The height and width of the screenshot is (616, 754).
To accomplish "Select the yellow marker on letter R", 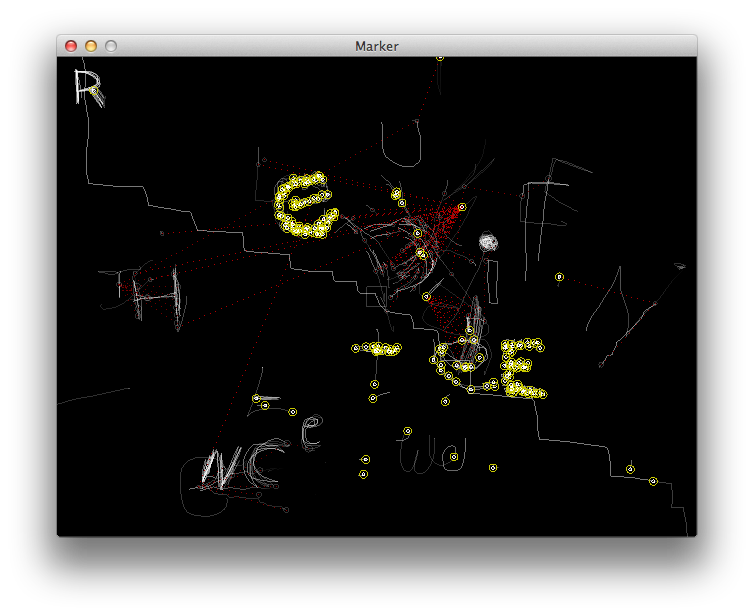I will pos(93,91).
